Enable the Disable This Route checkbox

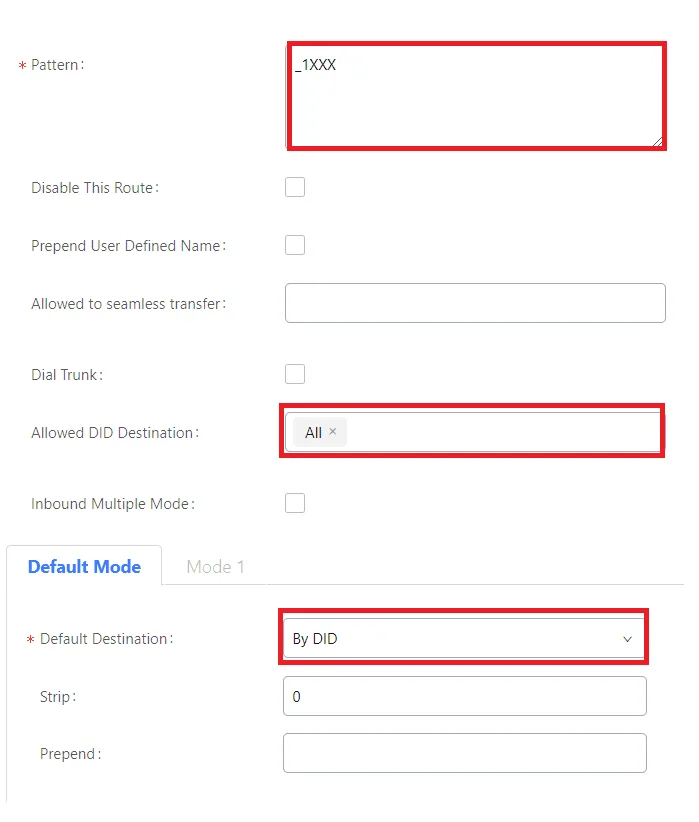295,187
